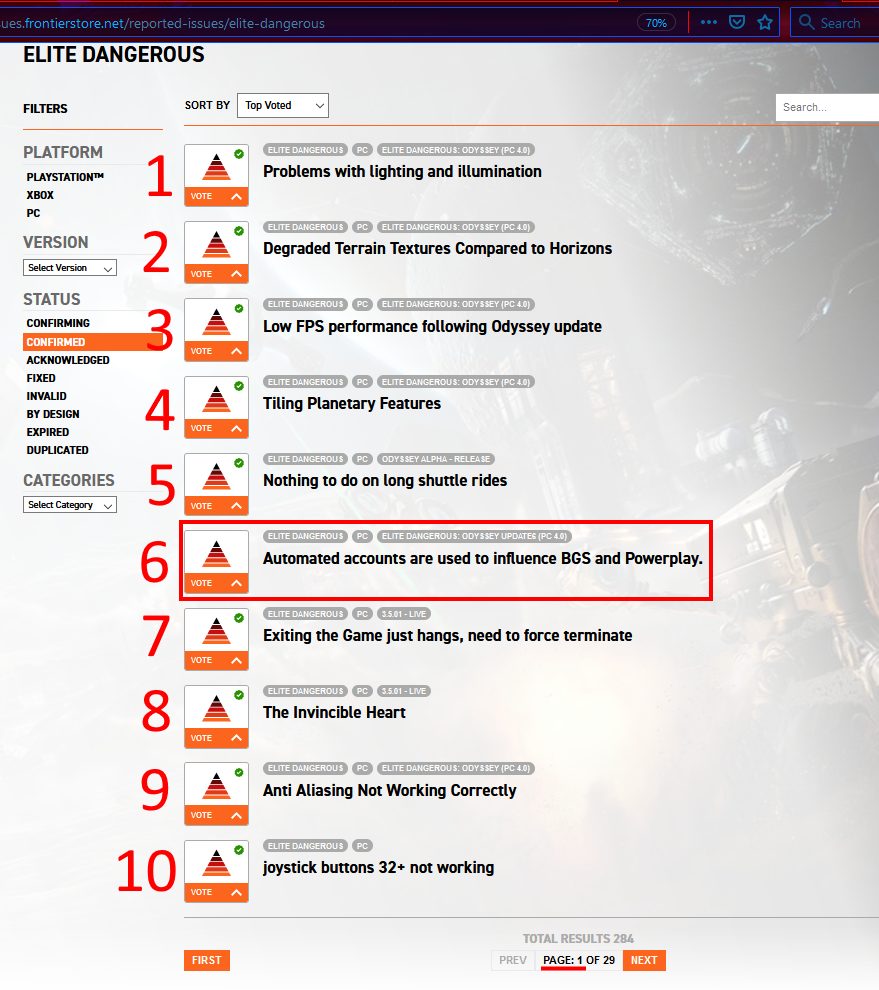Vote on joystick buttons 32+ not working
This screenshot has width=879, height=990.
click(217, 892)
